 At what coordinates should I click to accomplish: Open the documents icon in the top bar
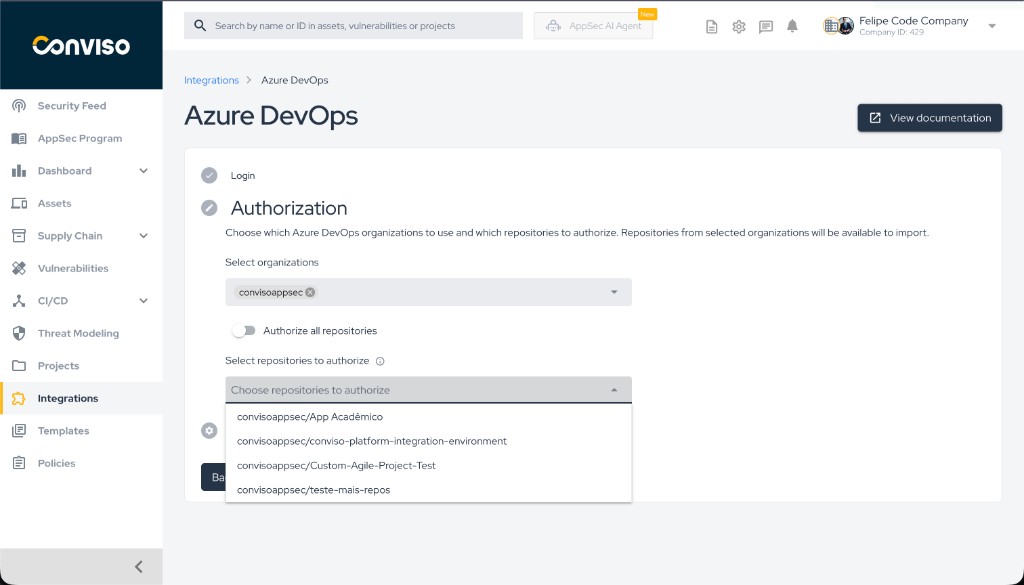point(711,26)
